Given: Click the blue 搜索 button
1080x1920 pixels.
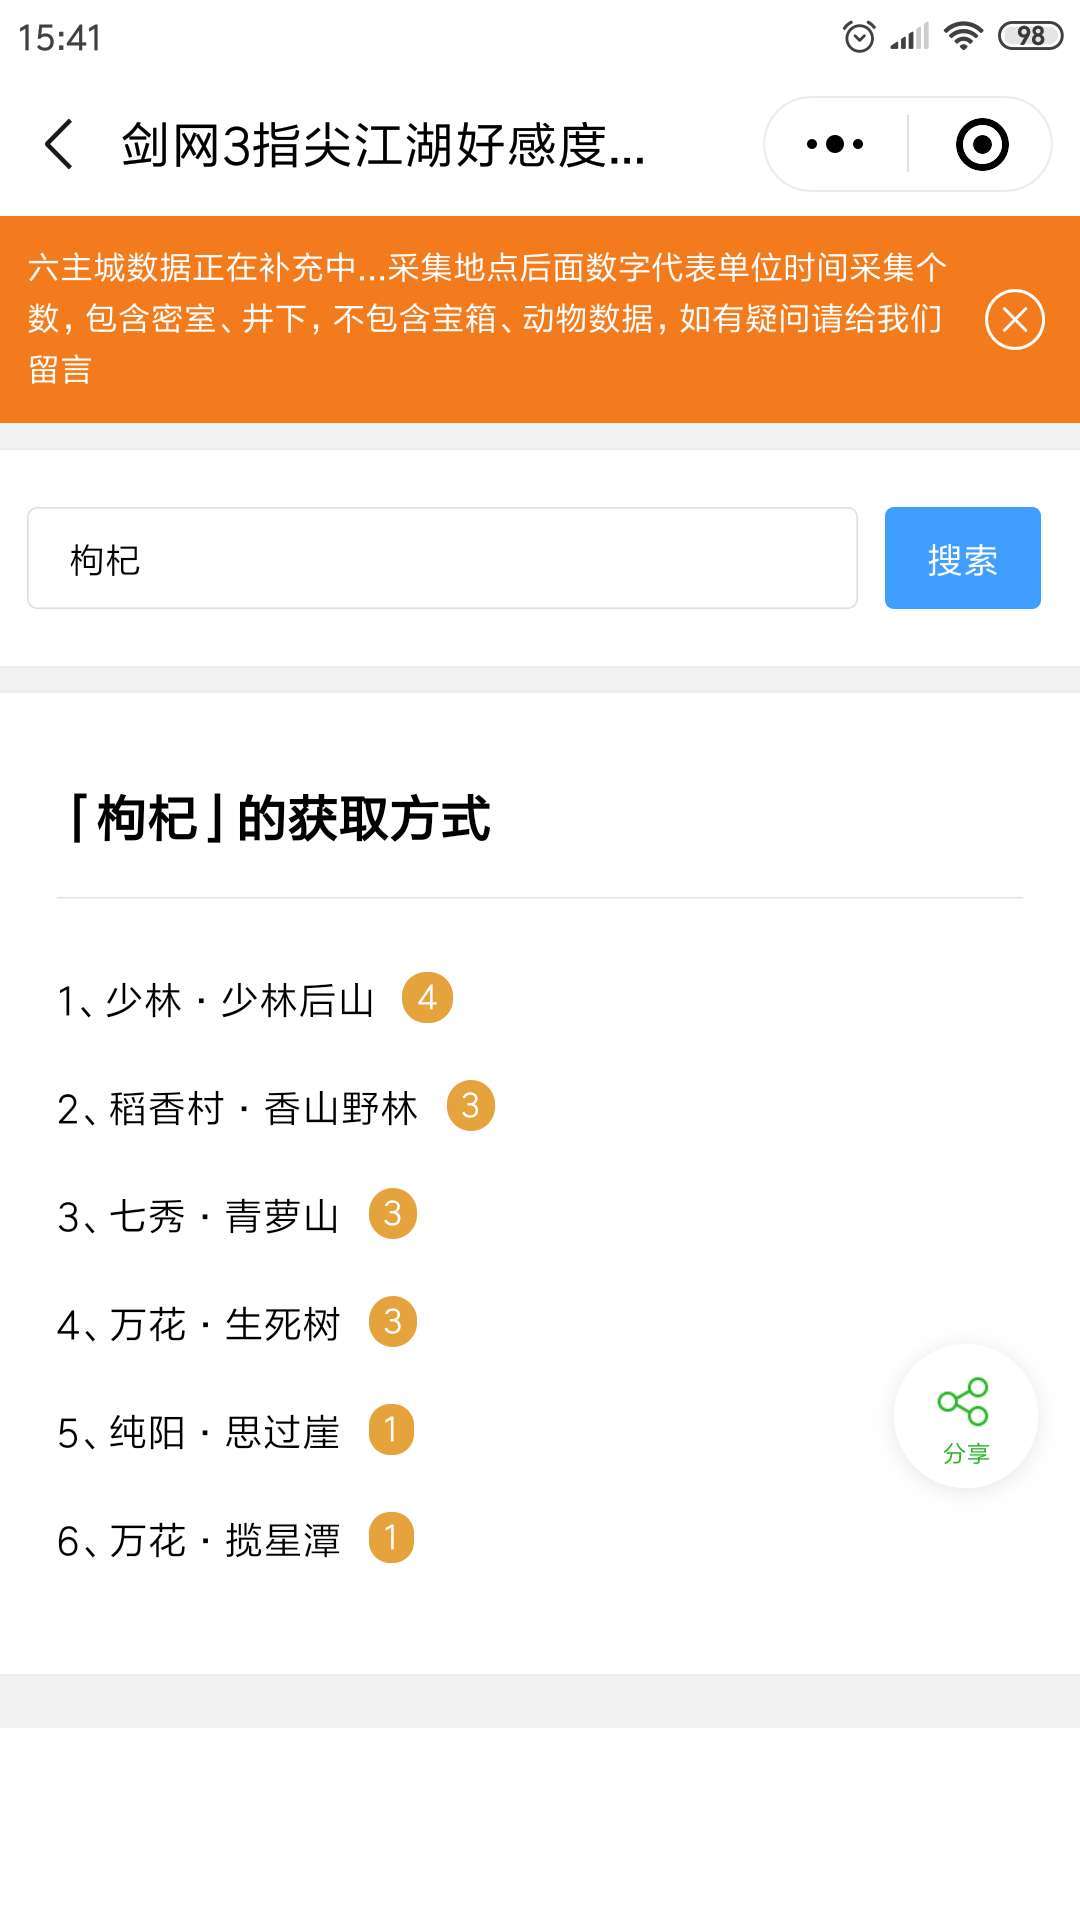Looking at the screenshot, I should [x=962, y=558].
